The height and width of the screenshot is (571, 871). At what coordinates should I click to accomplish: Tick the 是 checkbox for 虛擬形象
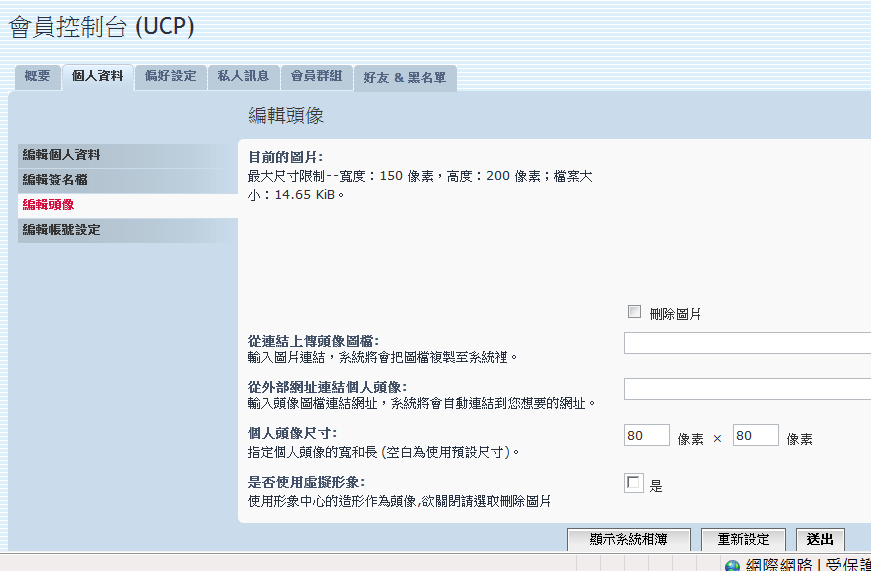pyautogui.click(x=634, y=484)
